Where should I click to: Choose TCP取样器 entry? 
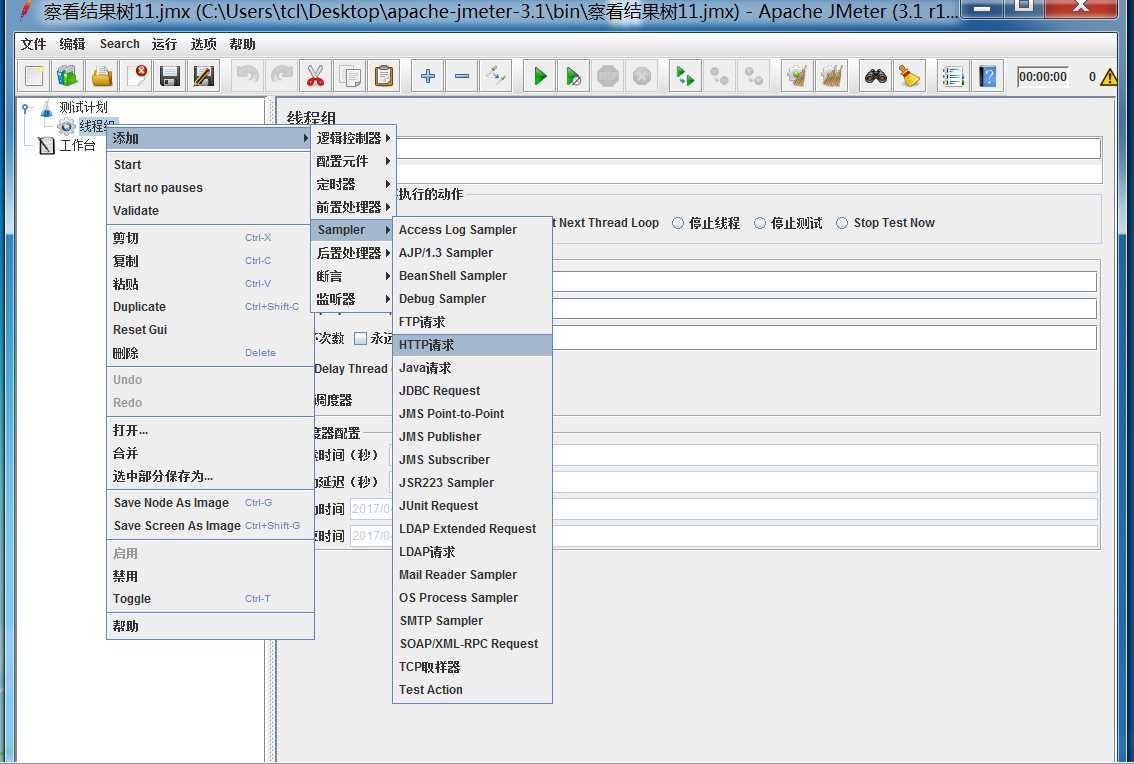coord(472,667)
